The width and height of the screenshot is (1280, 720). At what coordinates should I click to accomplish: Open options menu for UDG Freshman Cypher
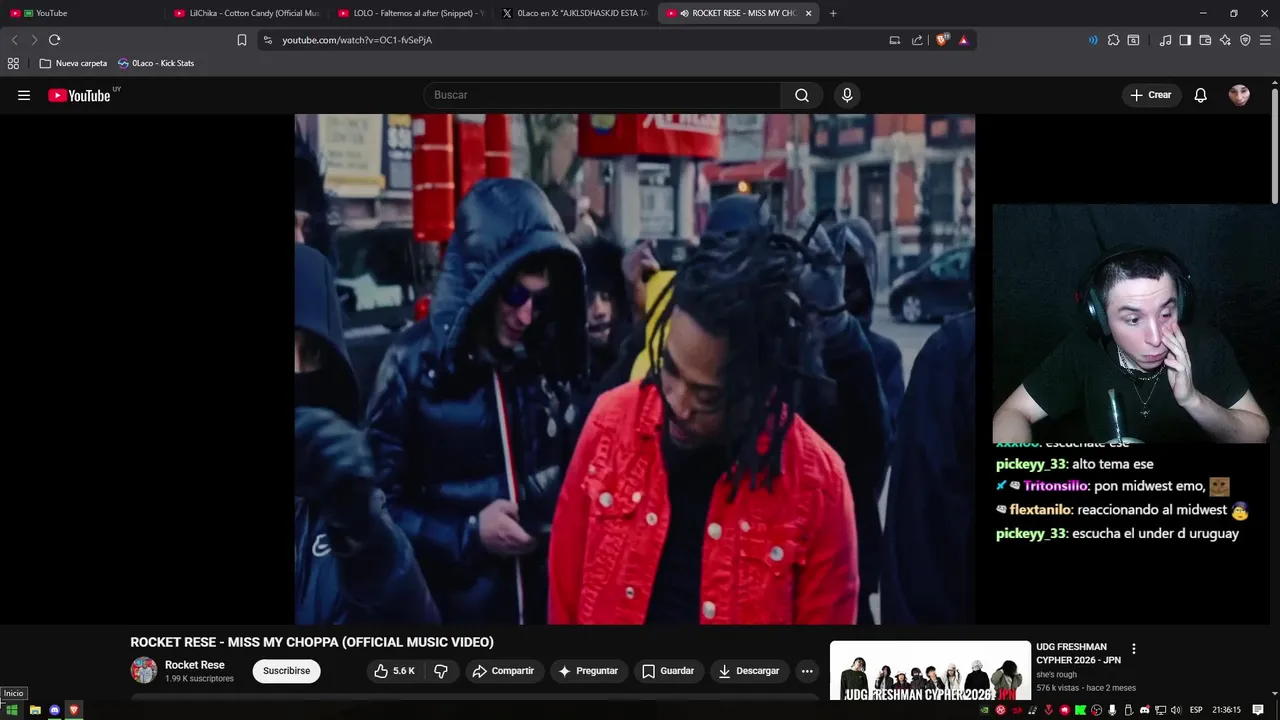tap(1133, 649)
